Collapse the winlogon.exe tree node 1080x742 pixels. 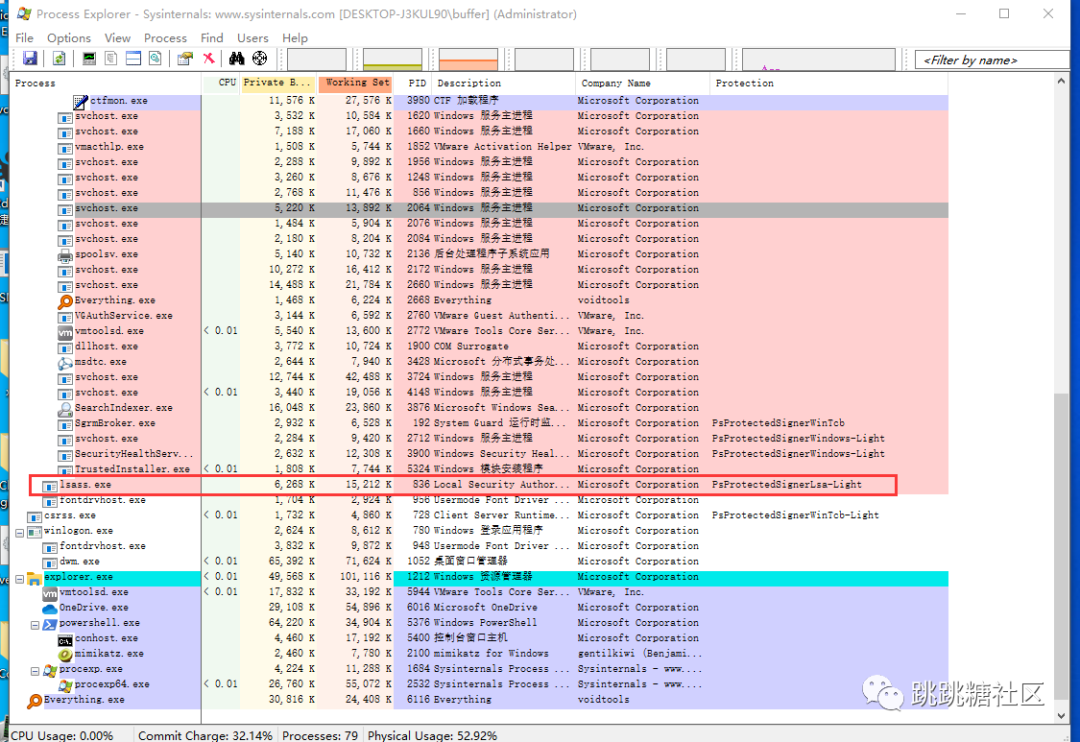click(19, 533)
